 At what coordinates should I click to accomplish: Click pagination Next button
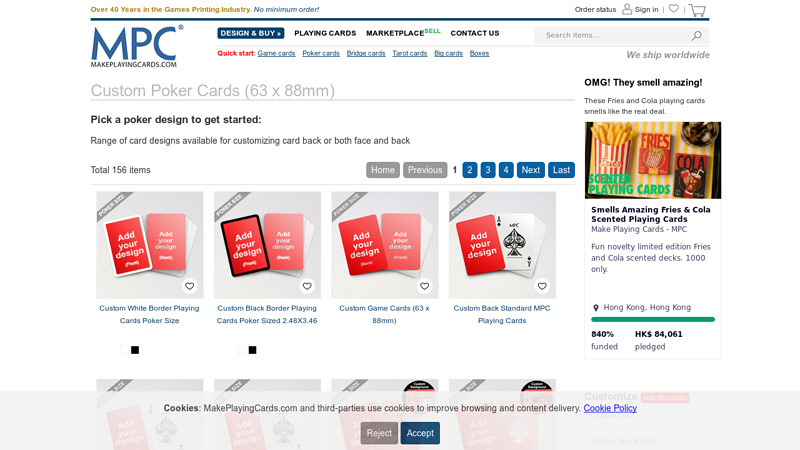[531, 170]
